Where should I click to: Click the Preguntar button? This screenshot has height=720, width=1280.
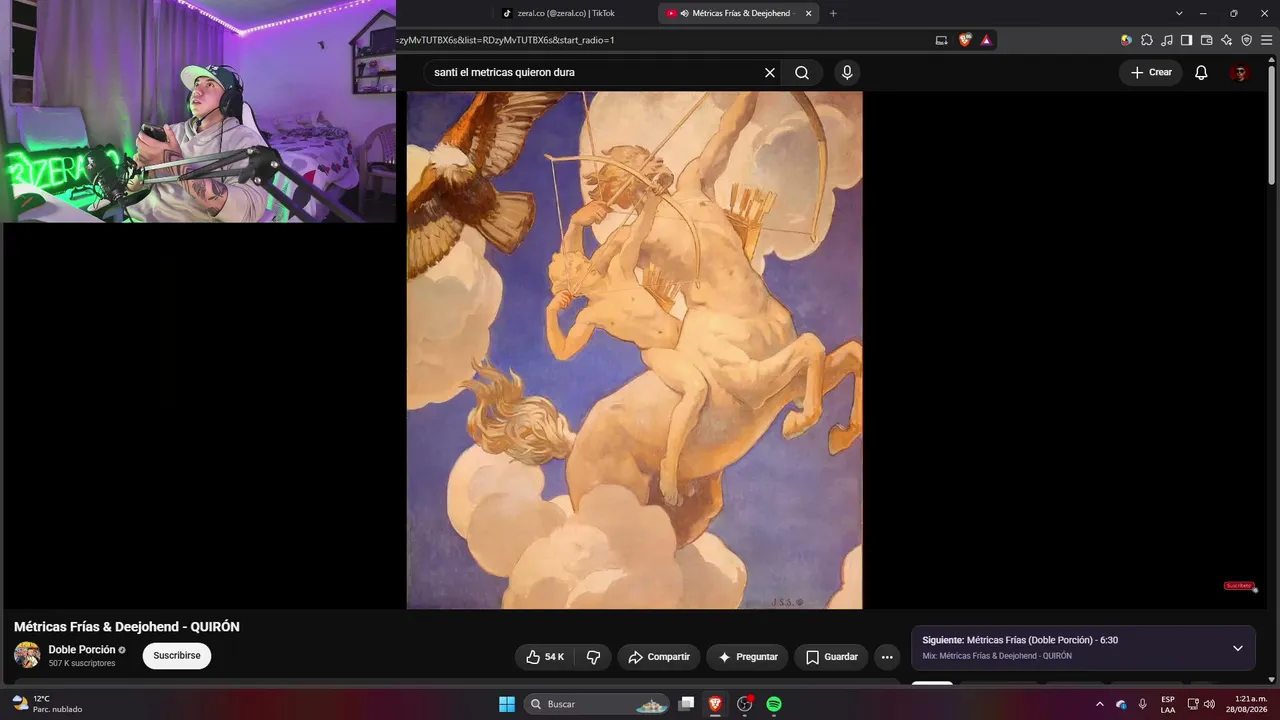pos(747,657)
